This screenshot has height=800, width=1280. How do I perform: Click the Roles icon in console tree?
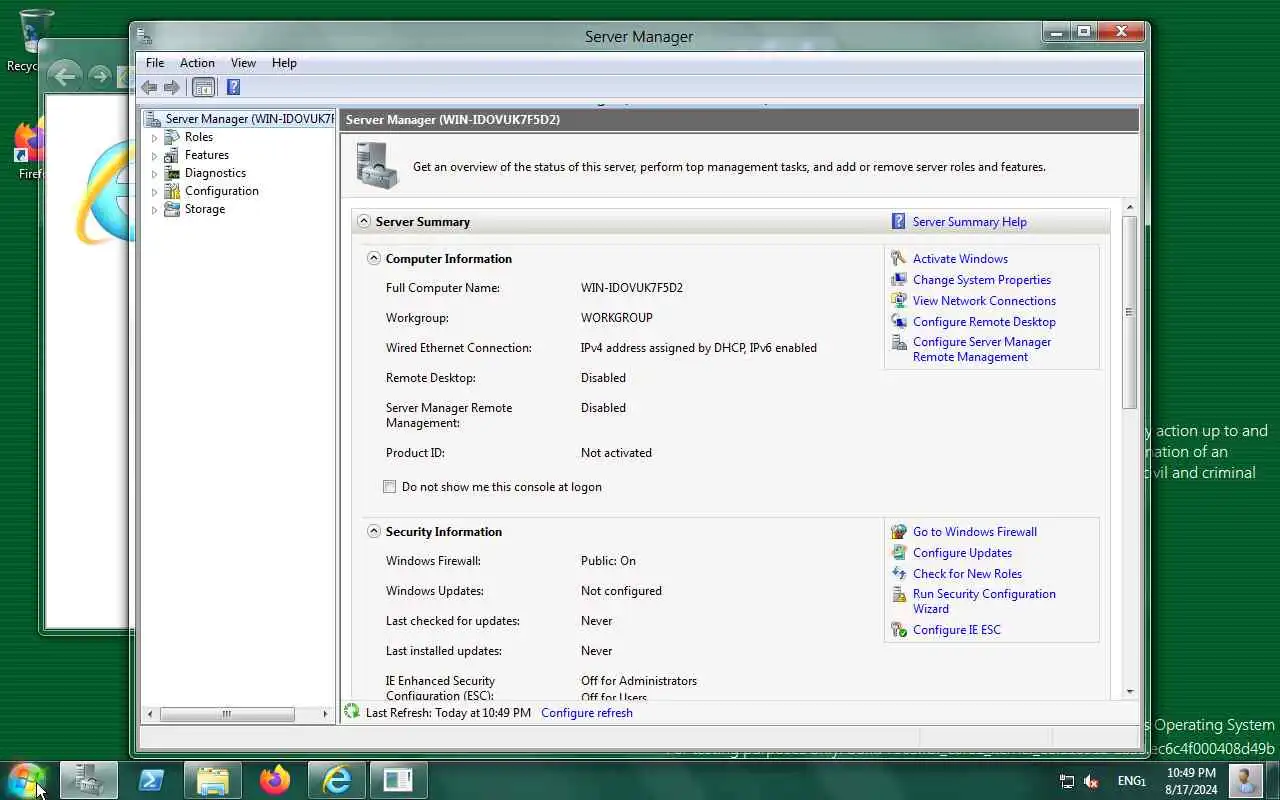click(173, 137)
